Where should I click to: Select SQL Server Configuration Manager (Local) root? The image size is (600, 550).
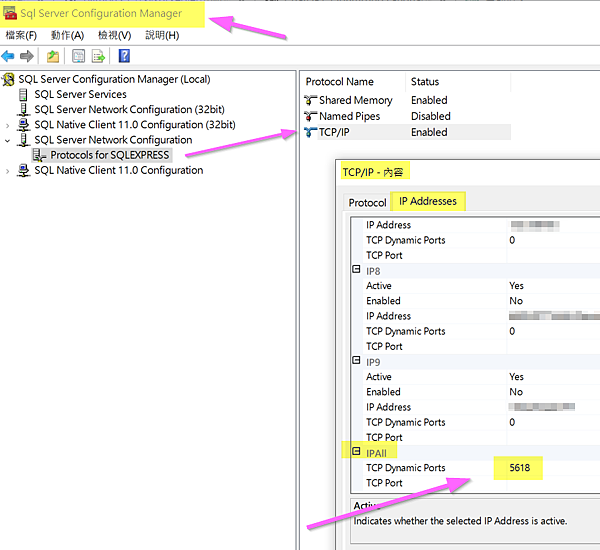click(114, 79)
